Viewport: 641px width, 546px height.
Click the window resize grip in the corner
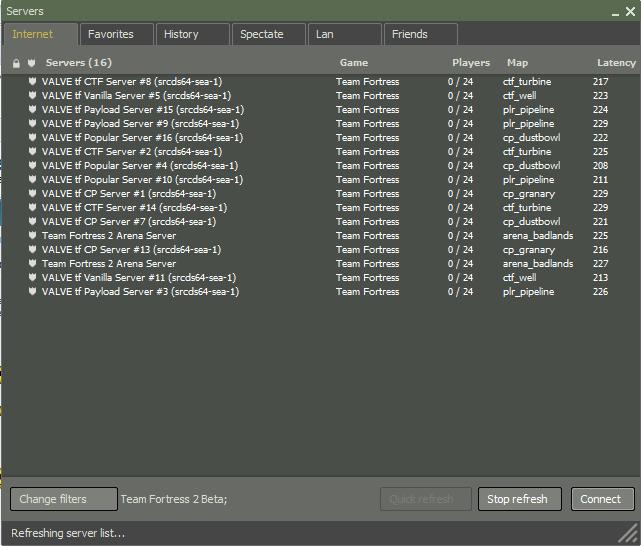pyautogui.click(x=628, y=533)
